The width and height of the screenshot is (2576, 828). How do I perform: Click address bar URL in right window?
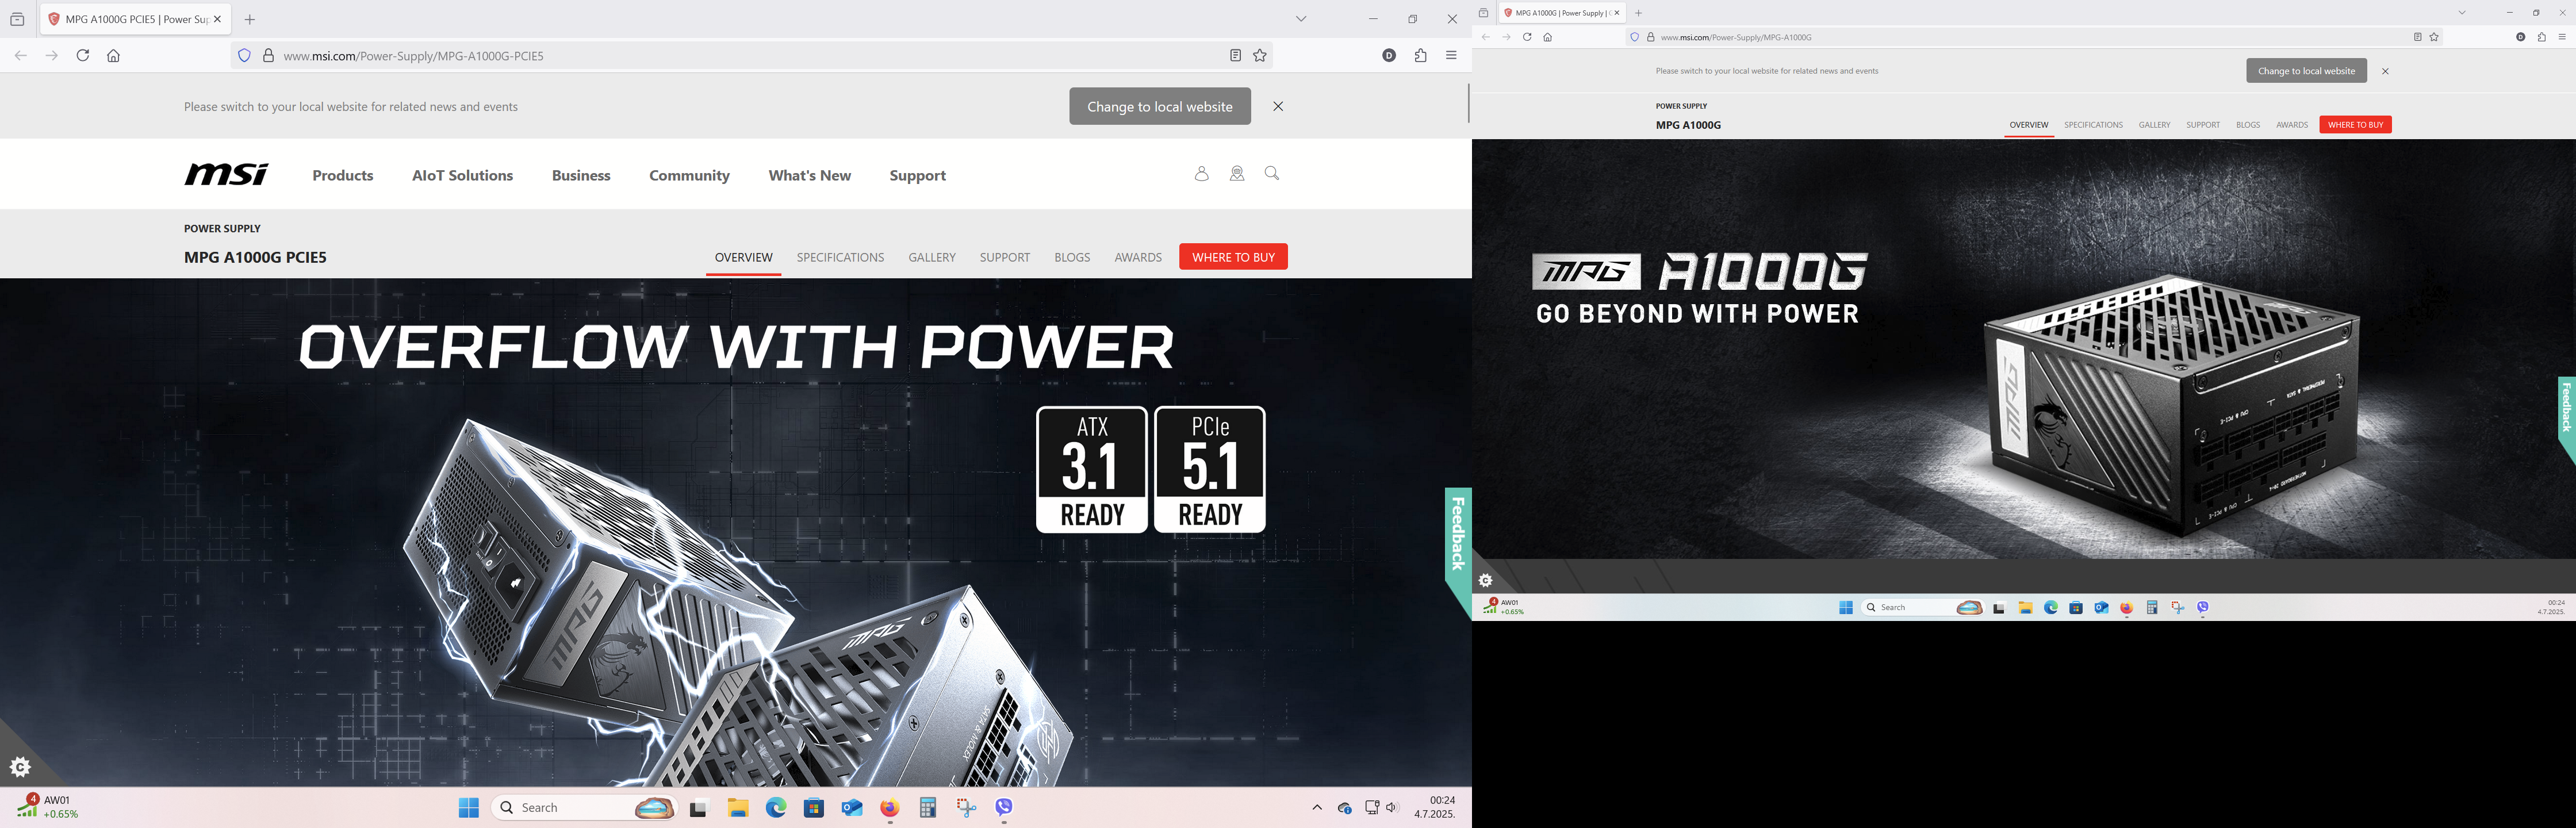tap(1736, 37)
